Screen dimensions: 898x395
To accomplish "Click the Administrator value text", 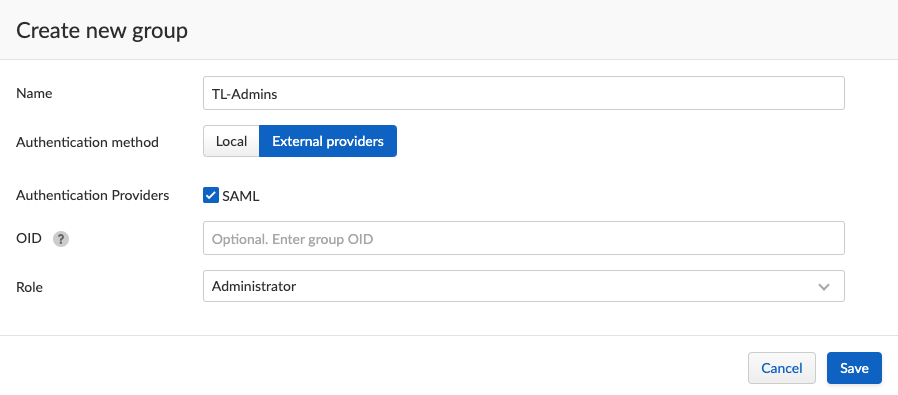I will 254,286.
